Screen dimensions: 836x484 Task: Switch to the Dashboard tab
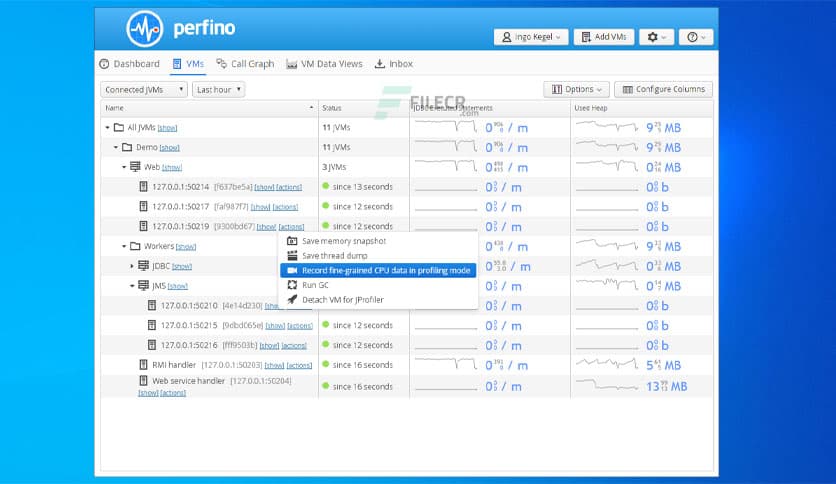click(x=130, y=64)
